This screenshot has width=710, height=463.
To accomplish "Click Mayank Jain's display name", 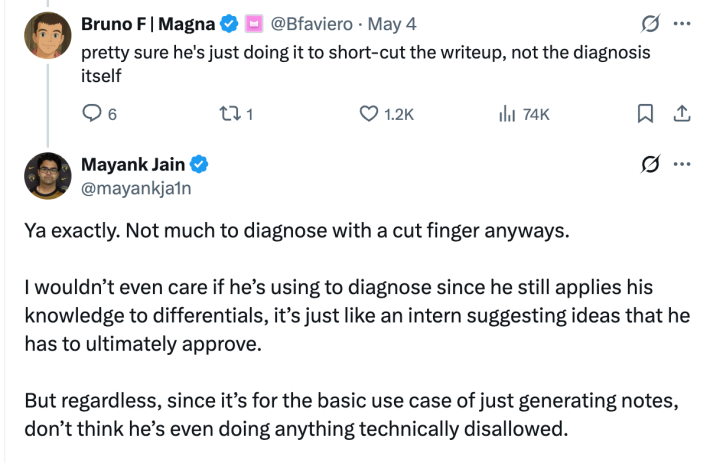I will click(x=133, y=164).
